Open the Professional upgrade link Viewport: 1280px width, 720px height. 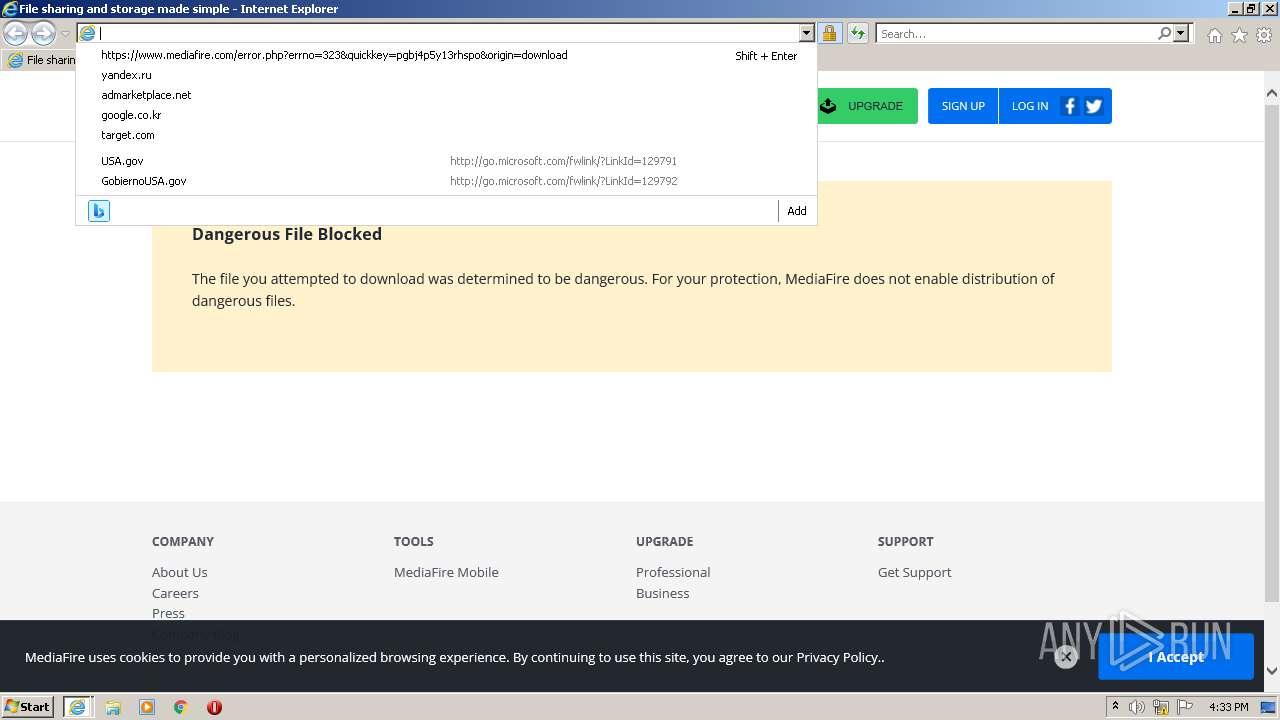[673, 572]
